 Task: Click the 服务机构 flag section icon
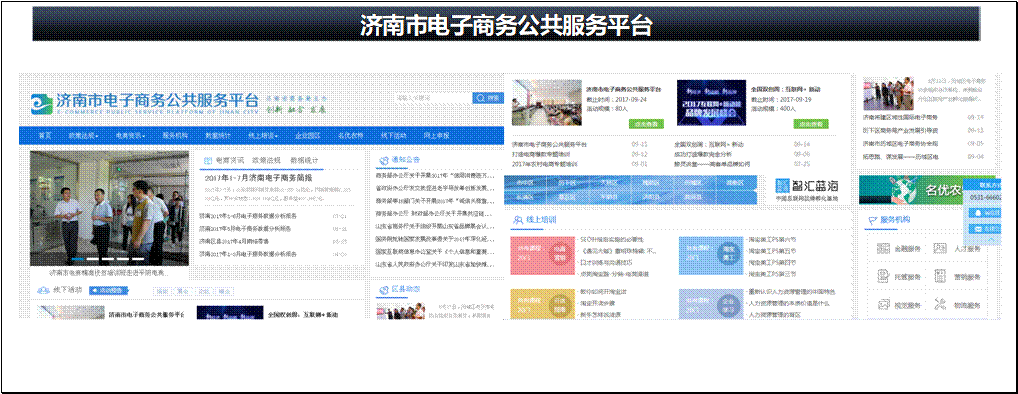pos(872,220)
